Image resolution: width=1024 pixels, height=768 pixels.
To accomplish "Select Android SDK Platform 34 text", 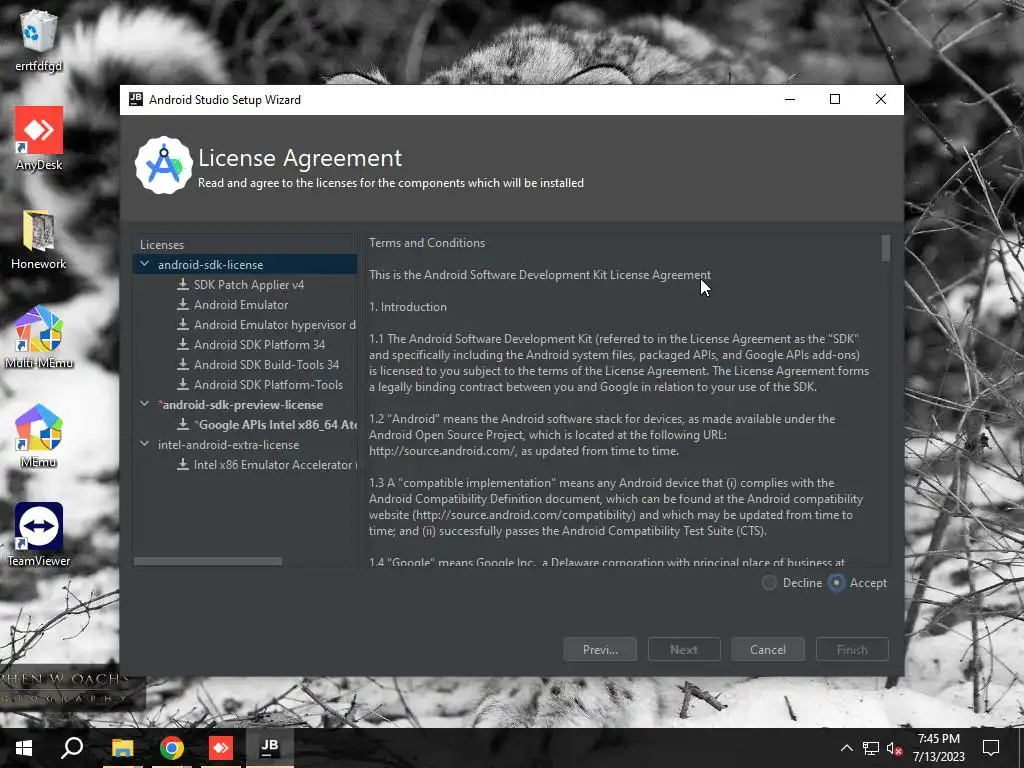I will tap(259, 345).
